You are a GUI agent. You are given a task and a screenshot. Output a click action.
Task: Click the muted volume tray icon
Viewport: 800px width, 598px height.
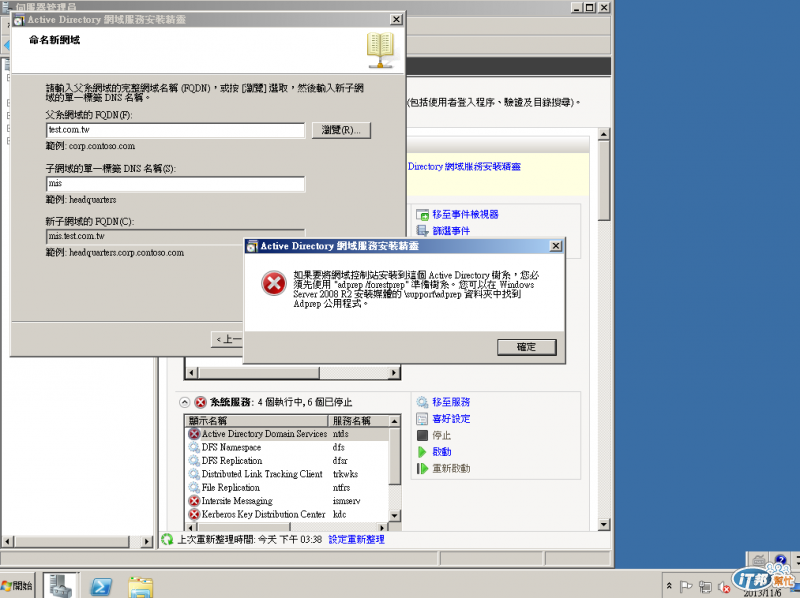[x=723, y=587]
